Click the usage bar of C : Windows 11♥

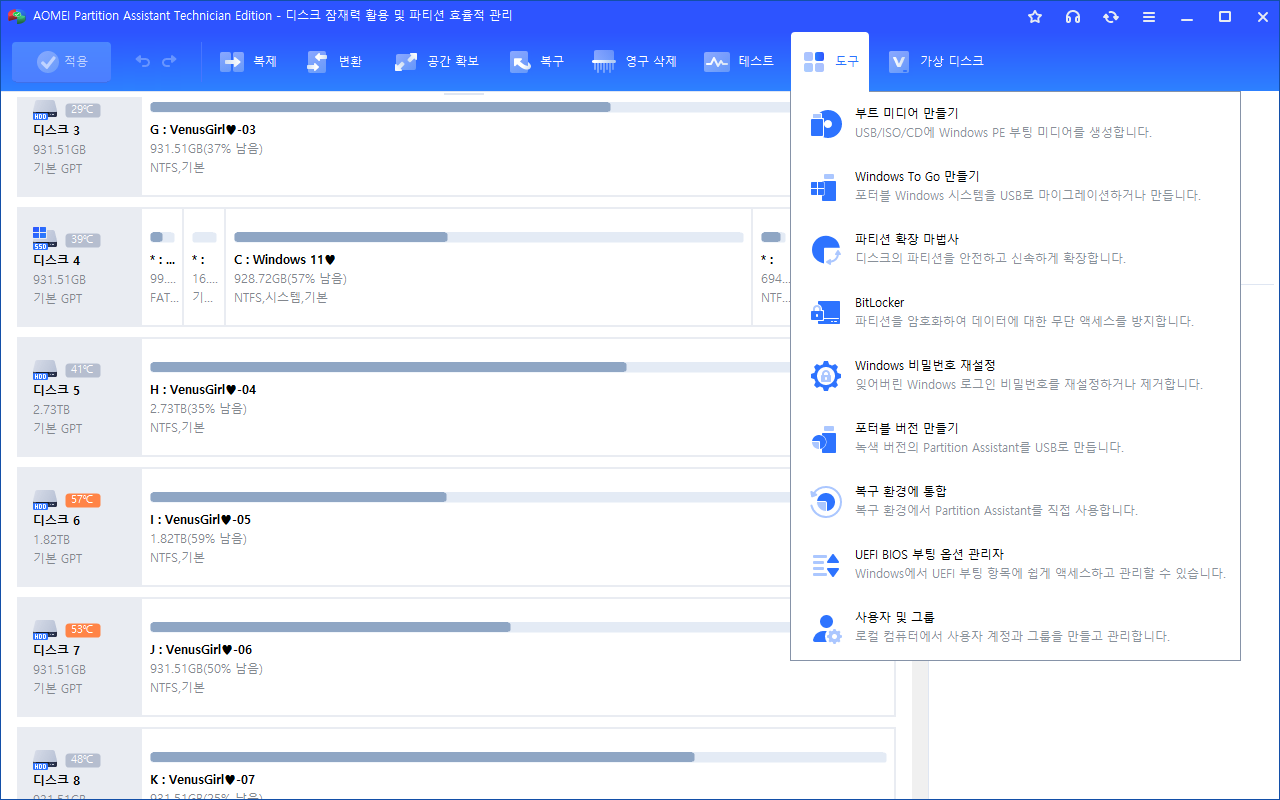(489, 237)
